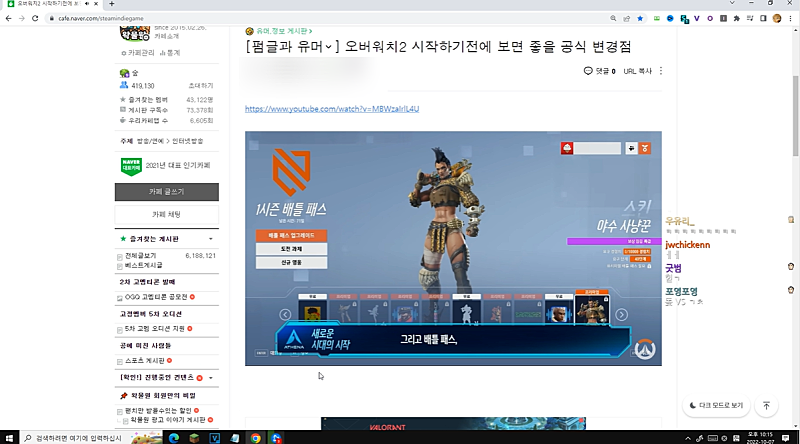Click the browser back arrow
This screenshot has height=444, width=800.
(8, 18)
